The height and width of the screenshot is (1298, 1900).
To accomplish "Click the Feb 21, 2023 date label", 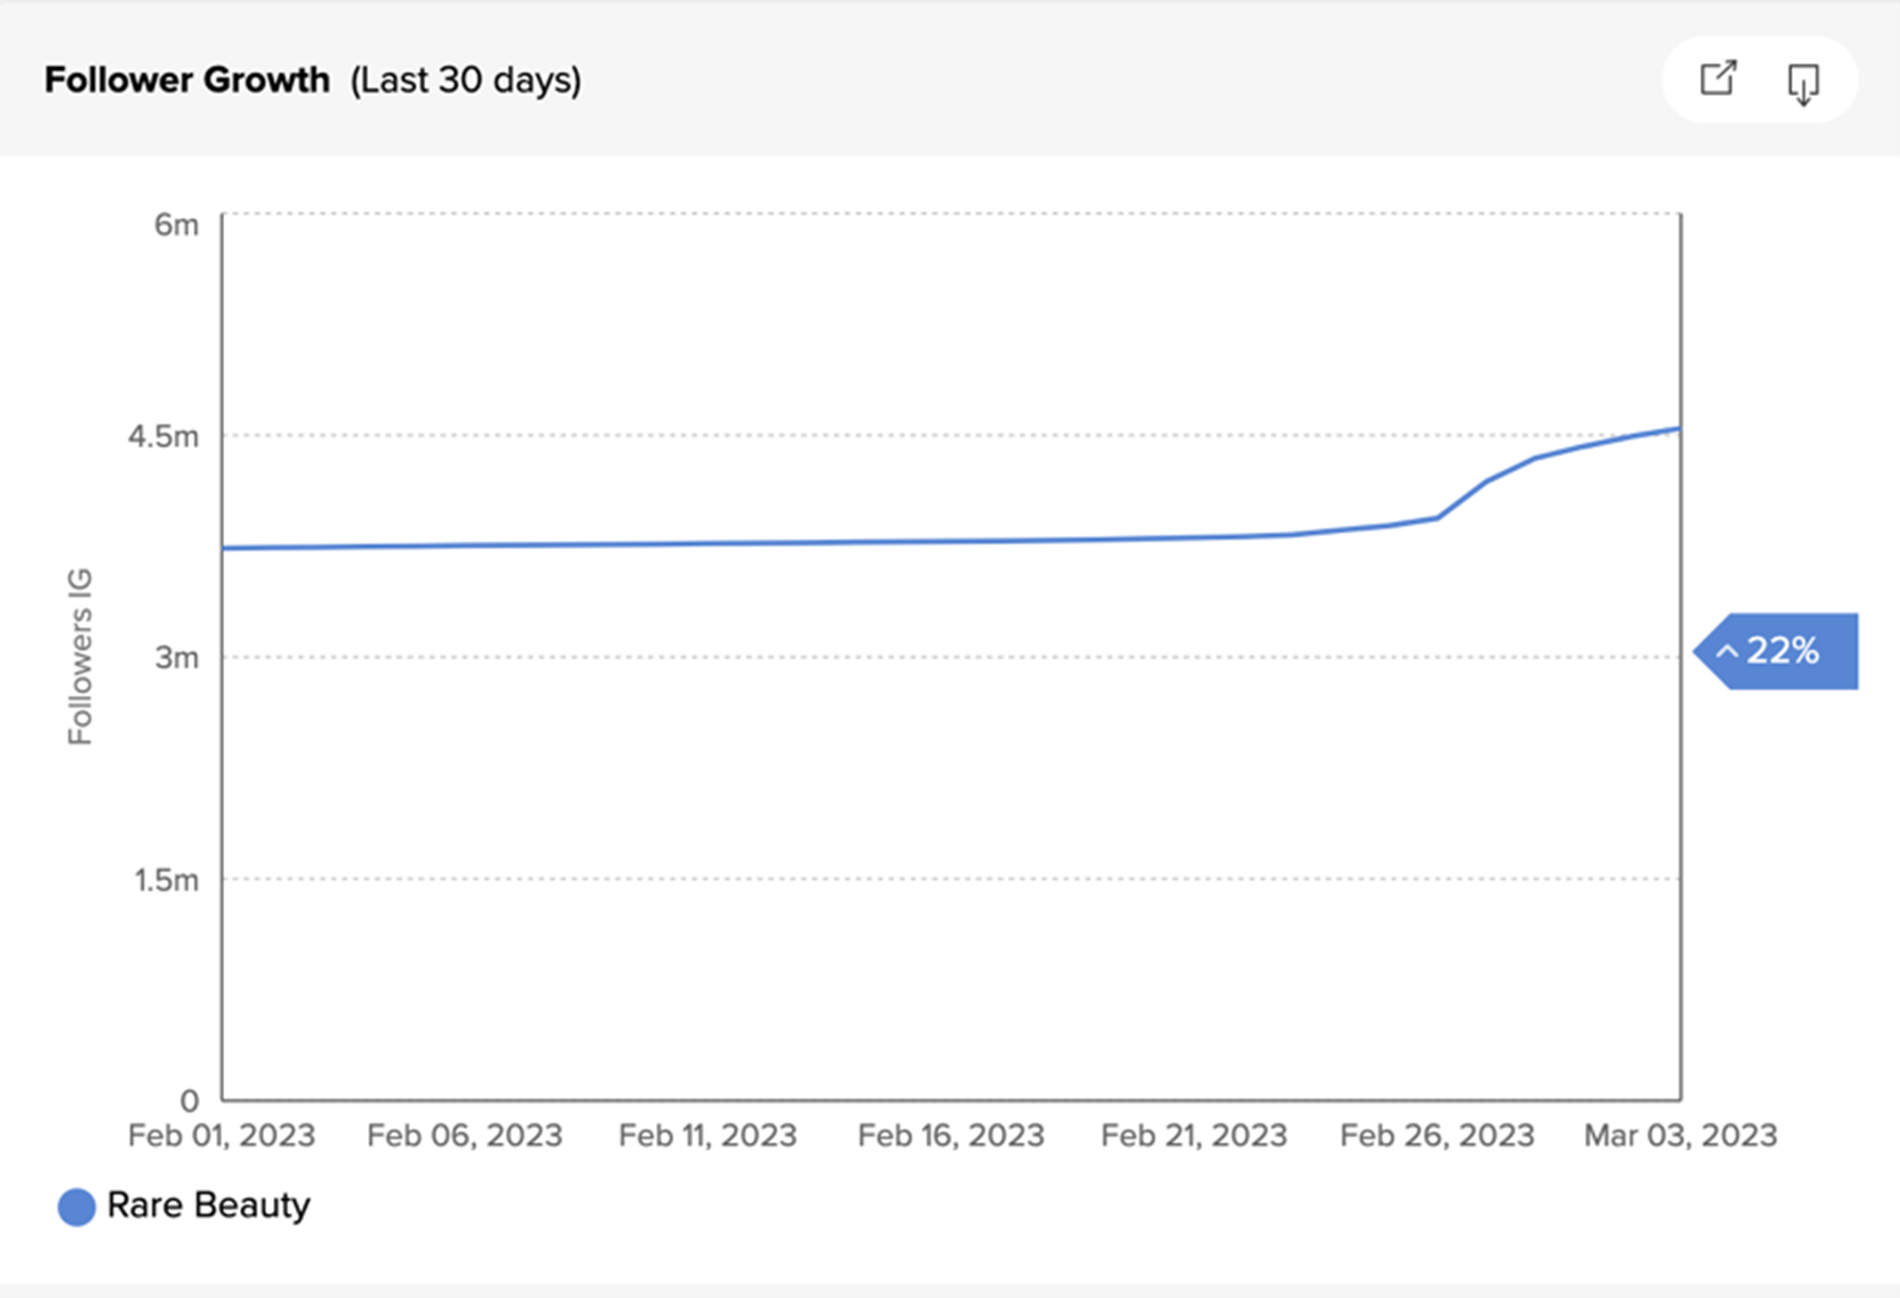I will tap(1193, 1136).
